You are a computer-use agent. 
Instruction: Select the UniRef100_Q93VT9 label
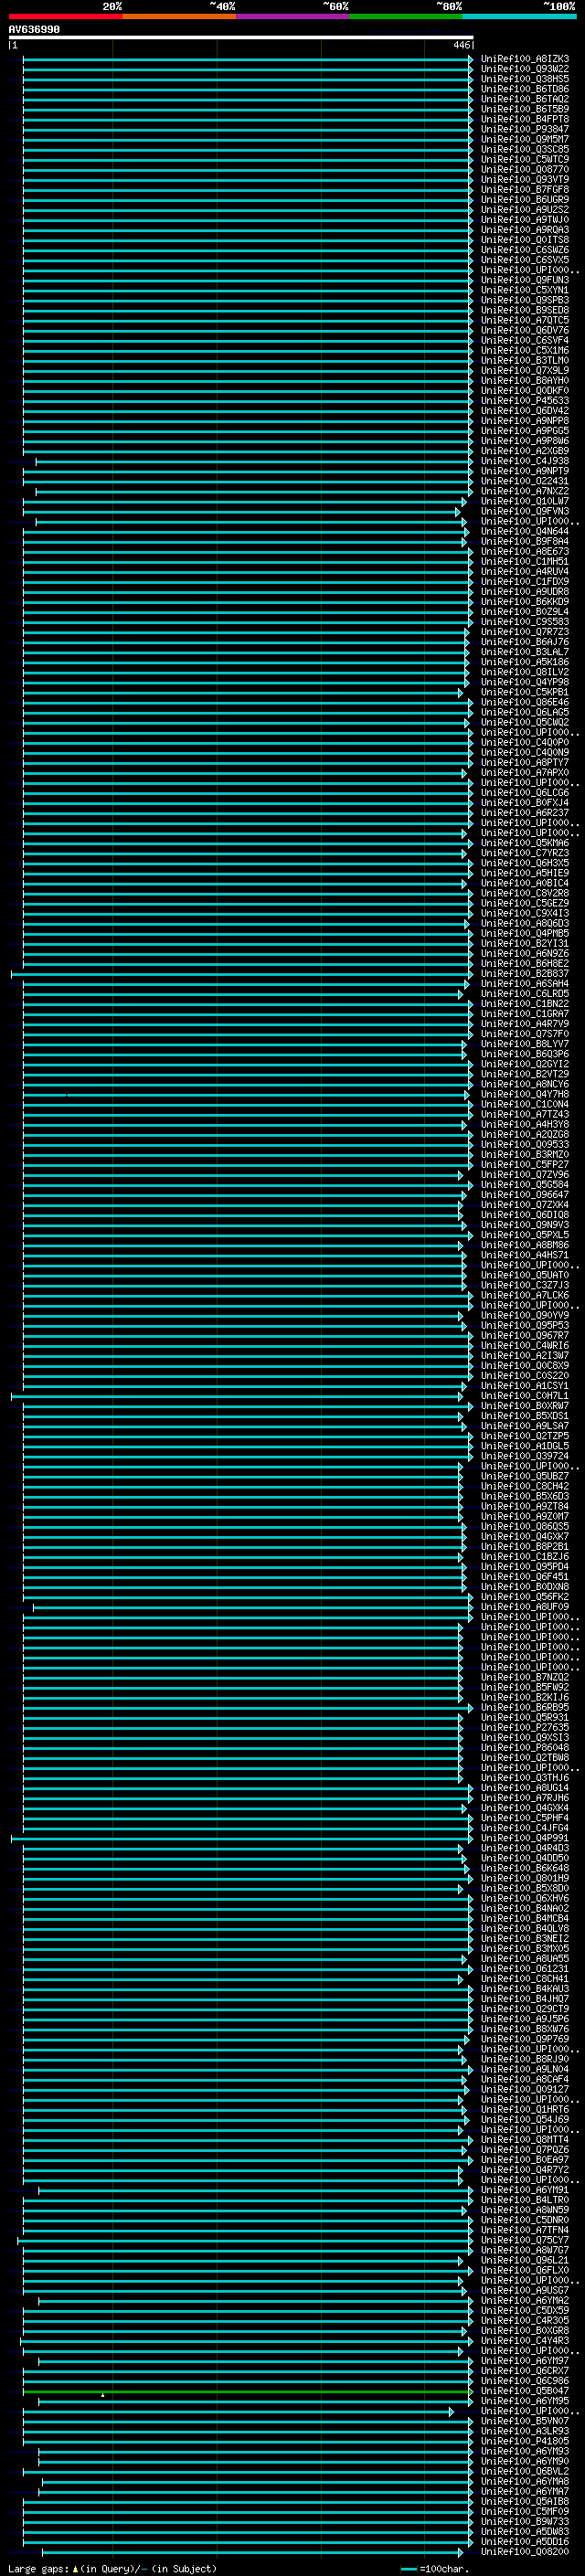[x=524, y=179]
